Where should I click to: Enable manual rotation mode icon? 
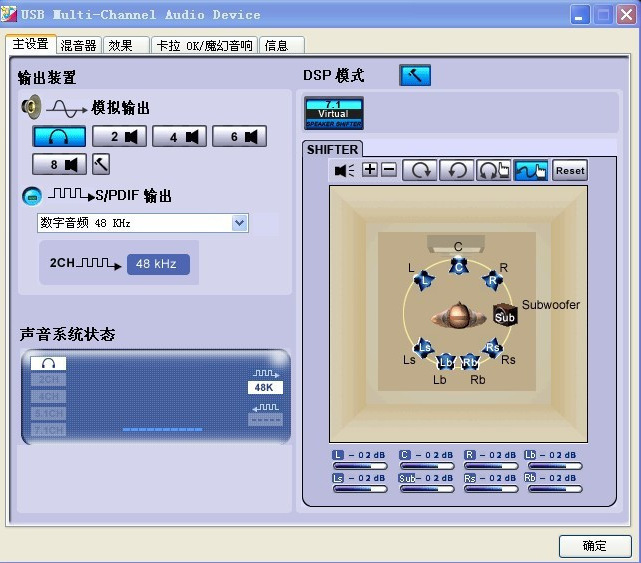(493, 170)
